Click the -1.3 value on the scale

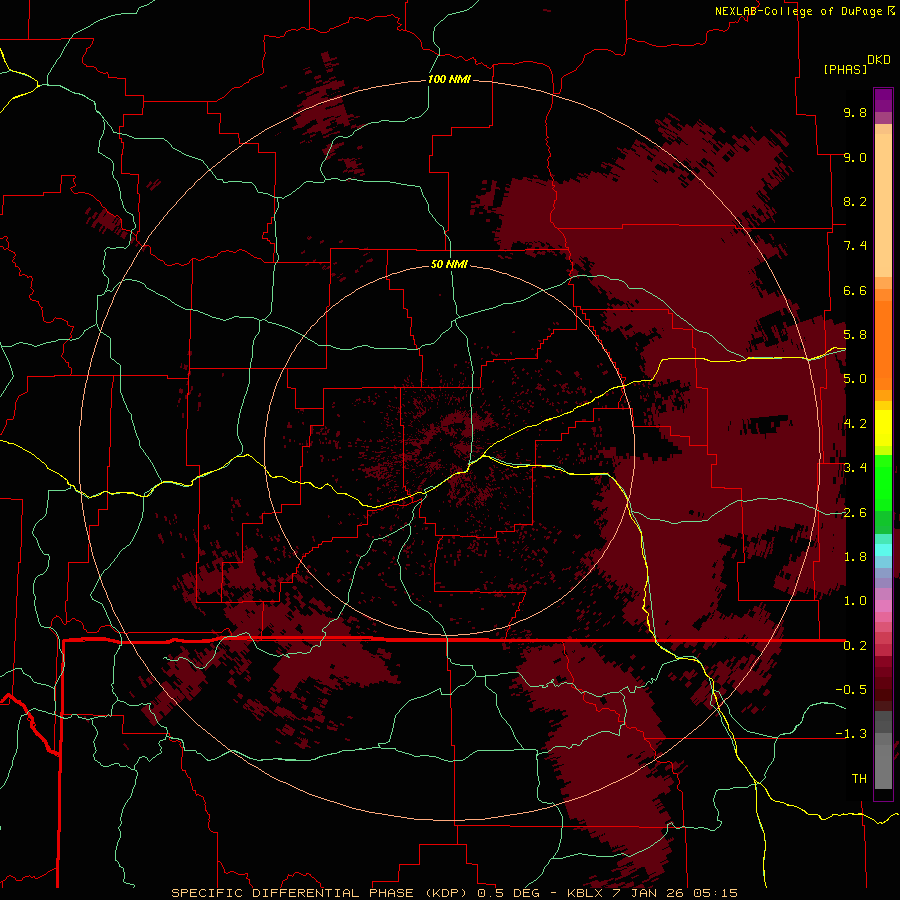pyautogui.click(x=851, y=734)
